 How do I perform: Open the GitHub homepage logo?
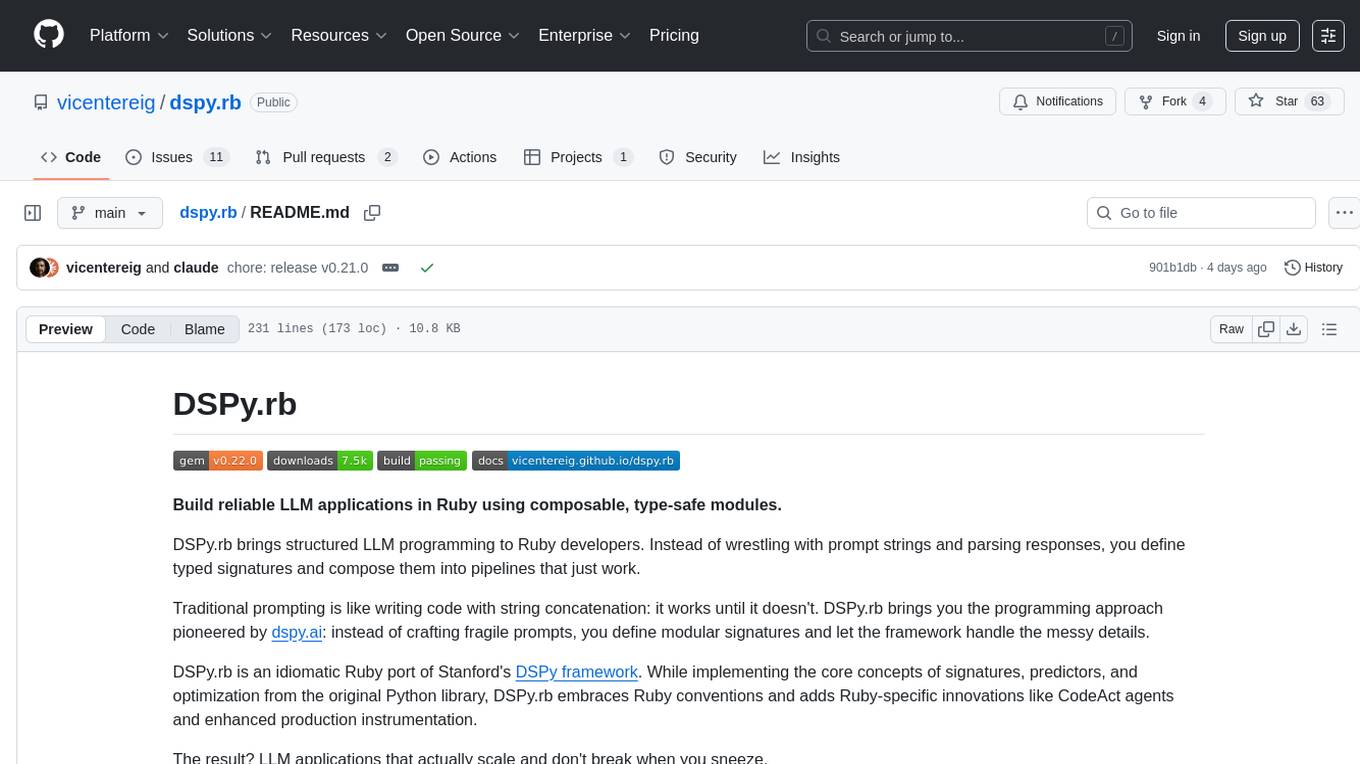point(49,35)
